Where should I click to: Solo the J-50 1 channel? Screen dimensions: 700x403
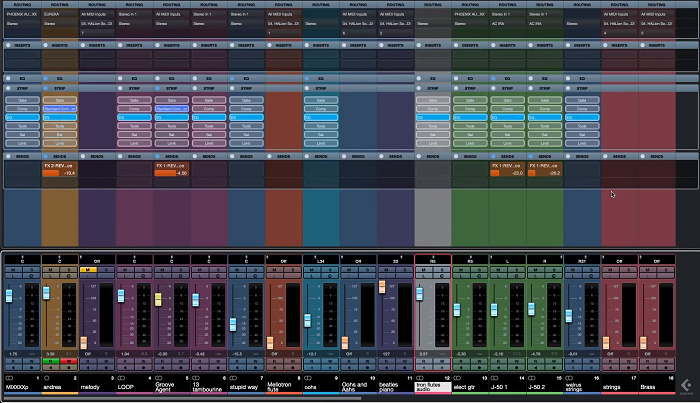pos(517,270)
